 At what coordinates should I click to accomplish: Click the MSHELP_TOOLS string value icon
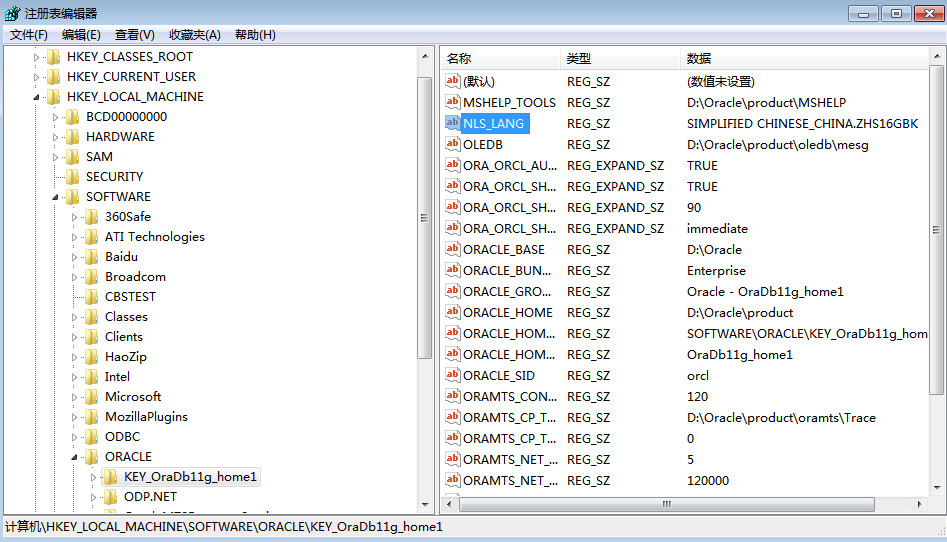tap(452, 102)
